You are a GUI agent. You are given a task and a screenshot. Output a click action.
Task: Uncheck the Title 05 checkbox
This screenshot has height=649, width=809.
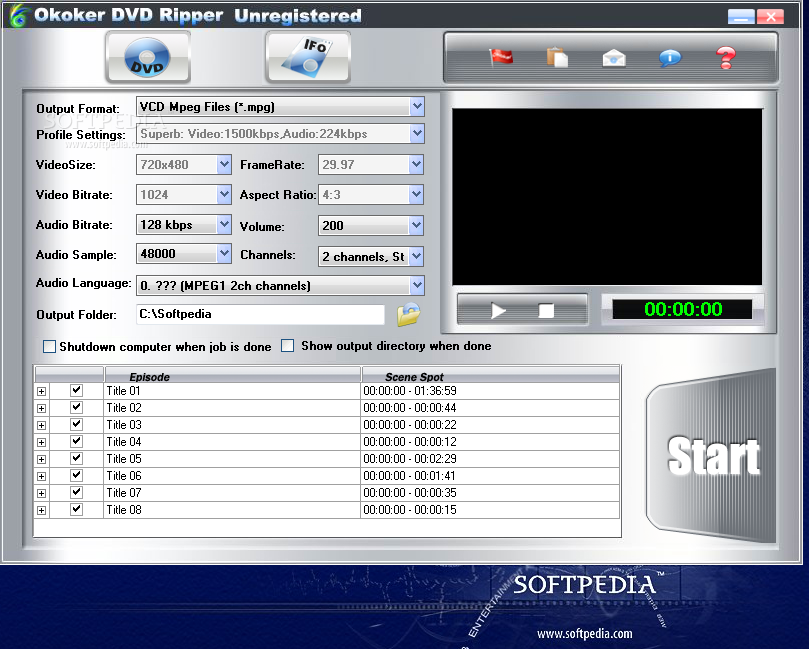point(76,458)
